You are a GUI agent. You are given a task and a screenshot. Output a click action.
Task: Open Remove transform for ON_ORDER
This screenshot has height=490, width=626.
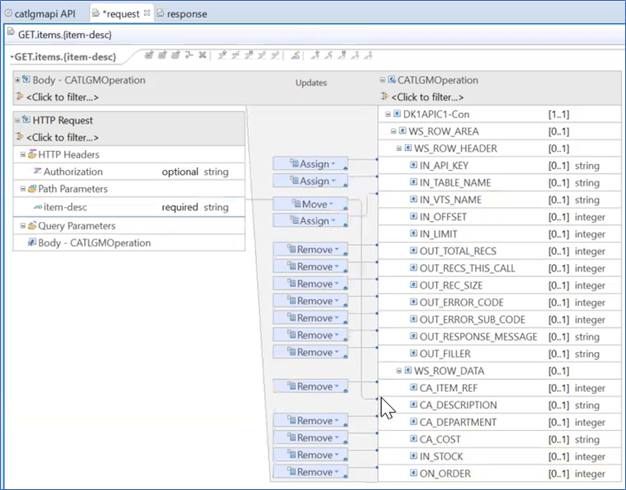click(310, 472)
